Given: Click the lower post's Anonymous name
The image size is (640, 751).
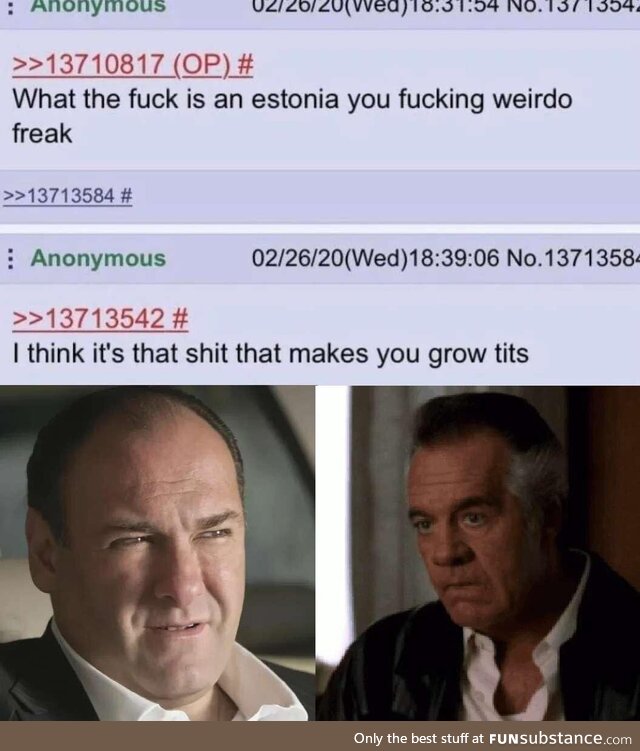Looking at the screenshot, I should 98,259.
